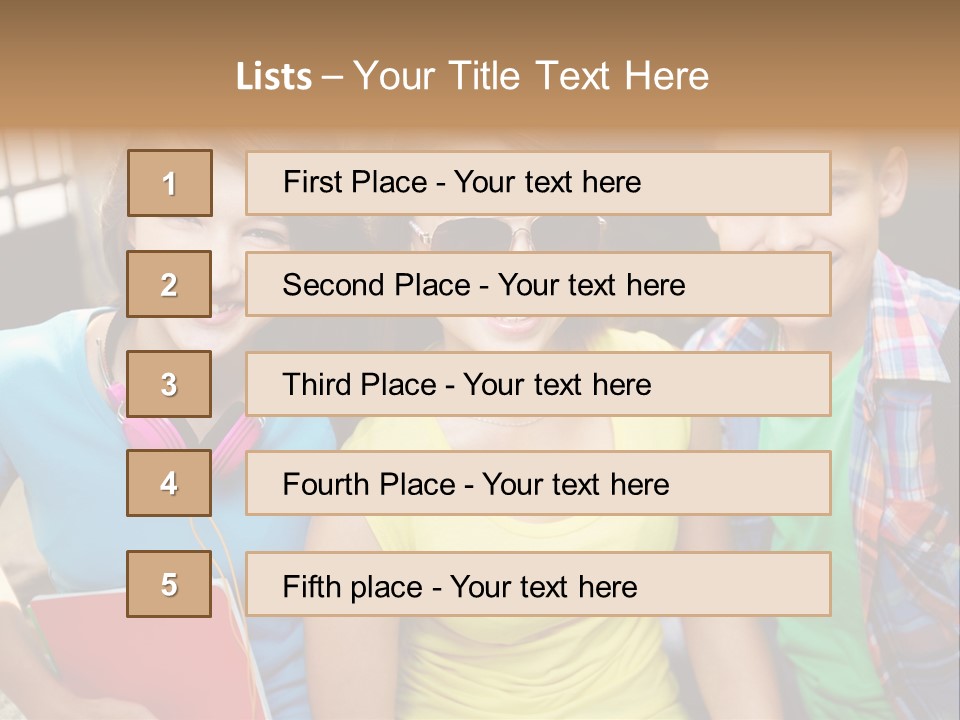Select the "Your Title Text Here" title text
Image resolution: width=960 pixels, height=720 pixels.
pos(531,76)
